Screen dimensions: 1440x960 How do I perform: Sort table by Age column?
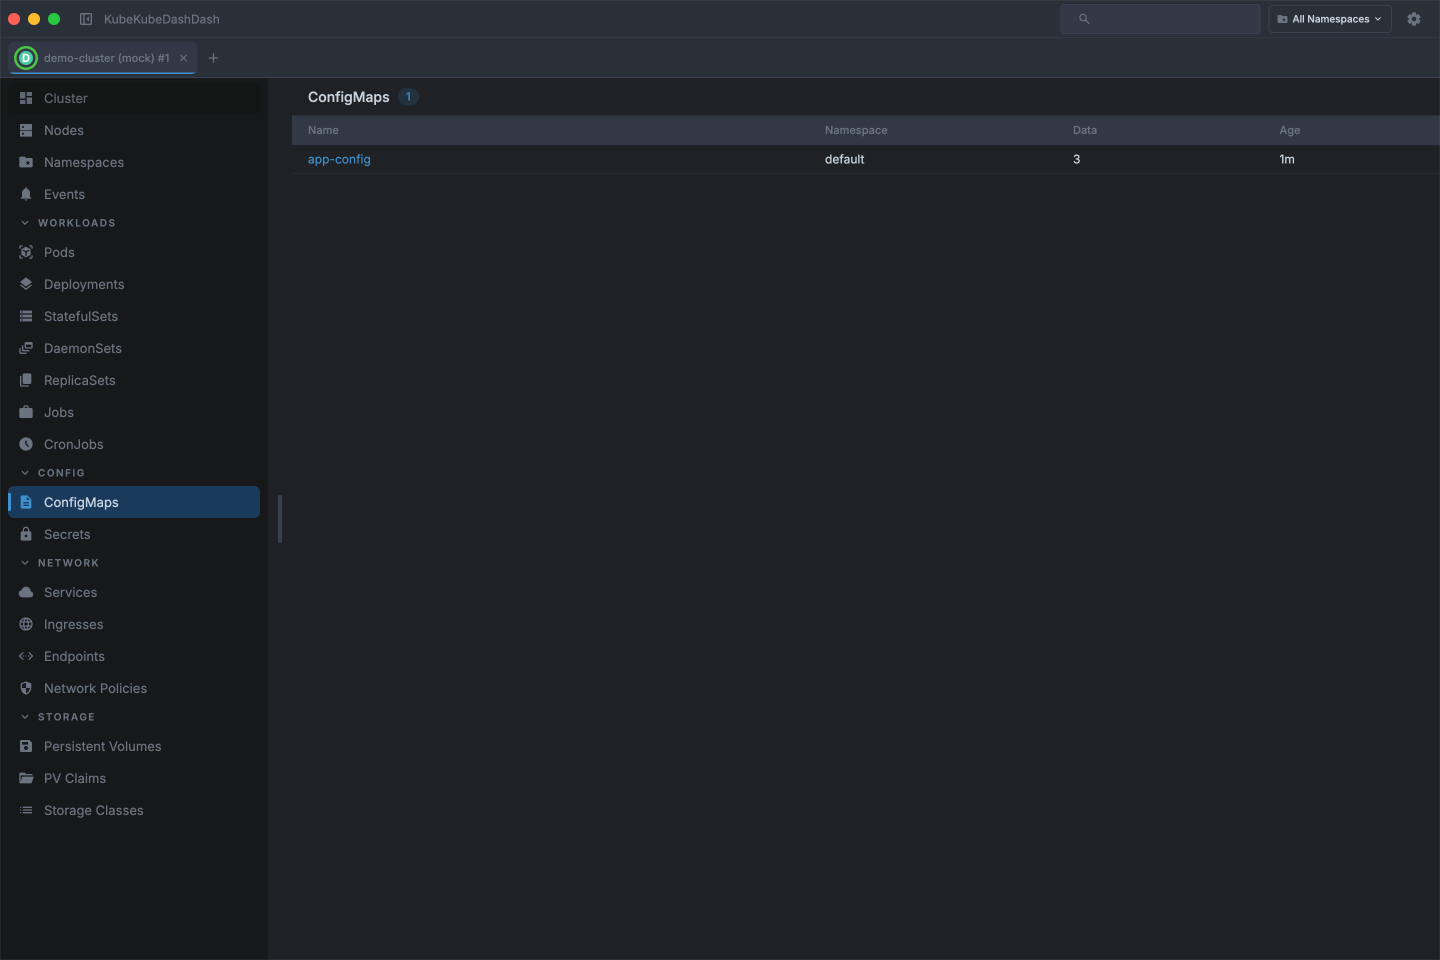[1290, 130]
